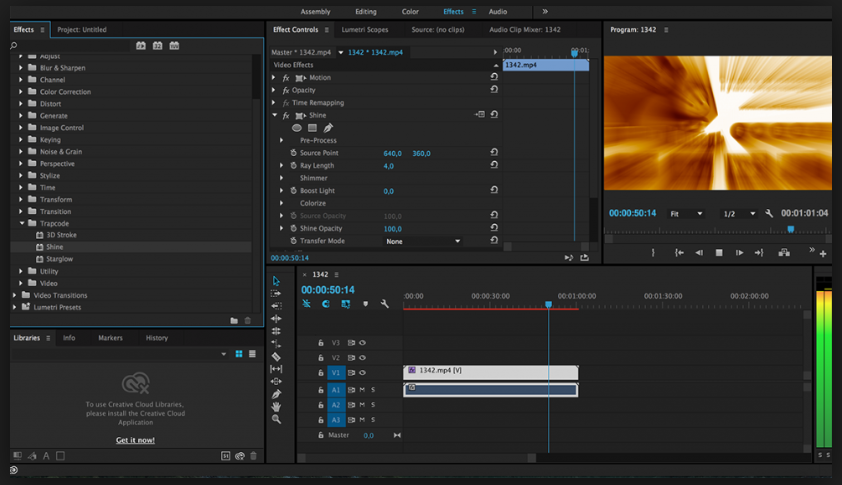Select the 1342.mp4 [V] video clip
Image resolution: width=842 pixels, height=485 pixels.
coord(491,372)
